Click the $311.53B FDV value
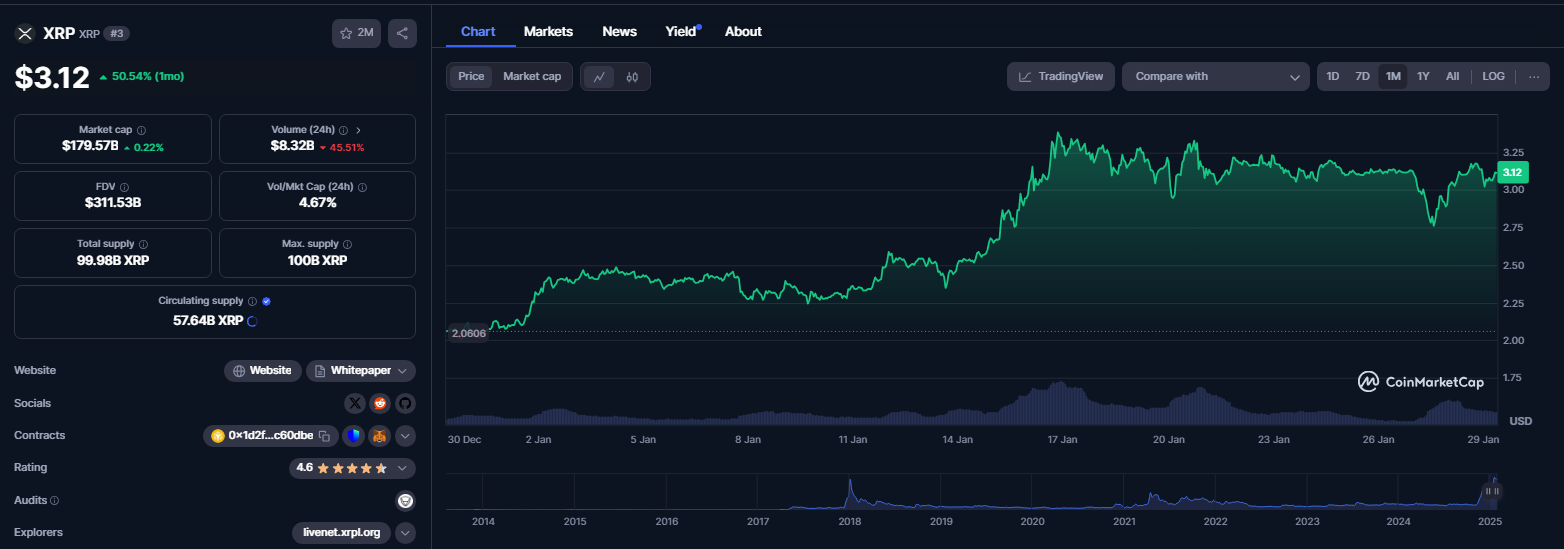Screen dimensions: 1564x549 coord(113,203)
